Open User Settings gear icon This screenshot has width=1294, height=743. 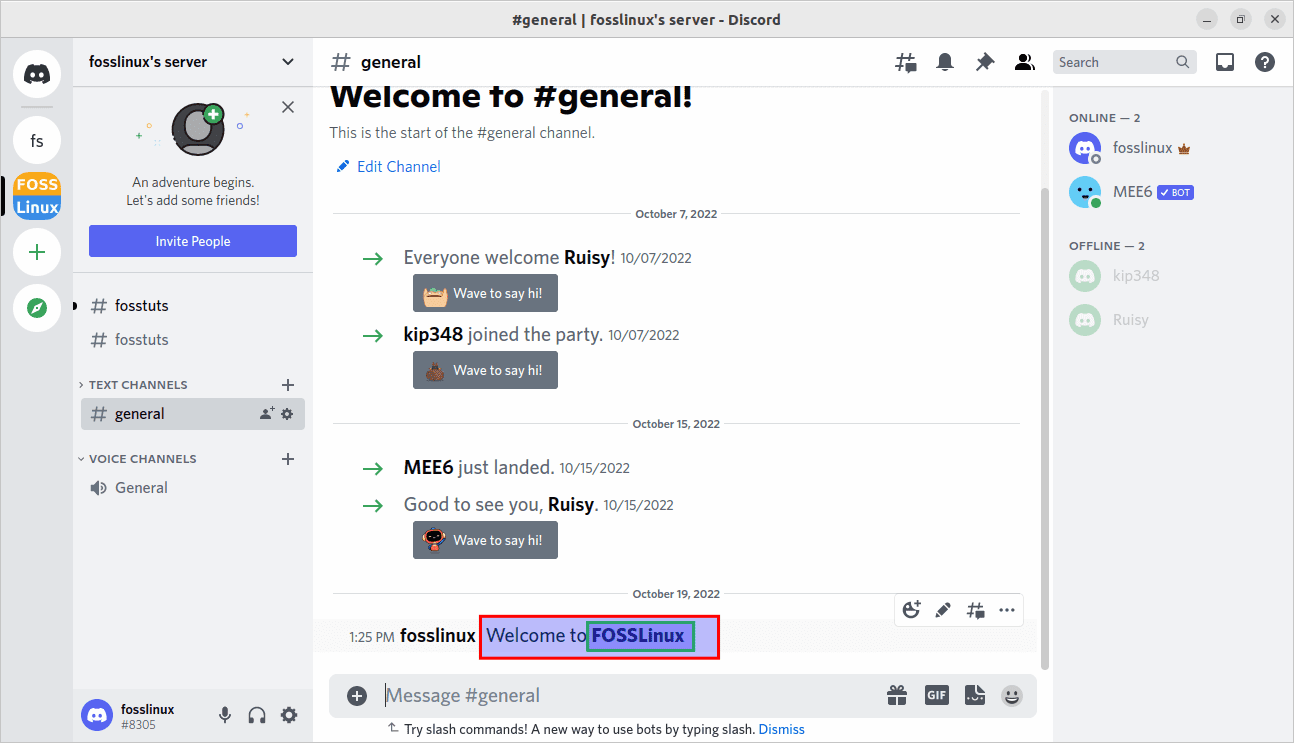289,715
